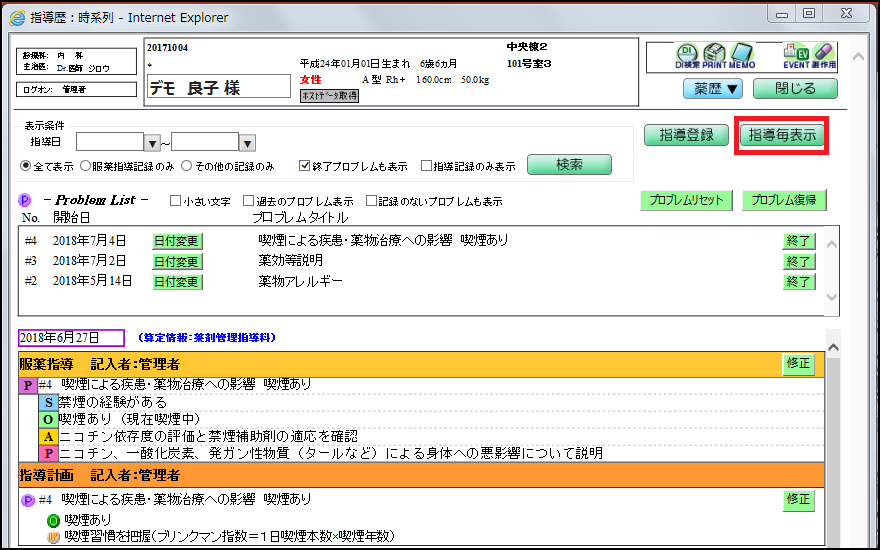Click the Internet Explorer logo in title bar
Viewport: 880px width, 550px height.
17,17
